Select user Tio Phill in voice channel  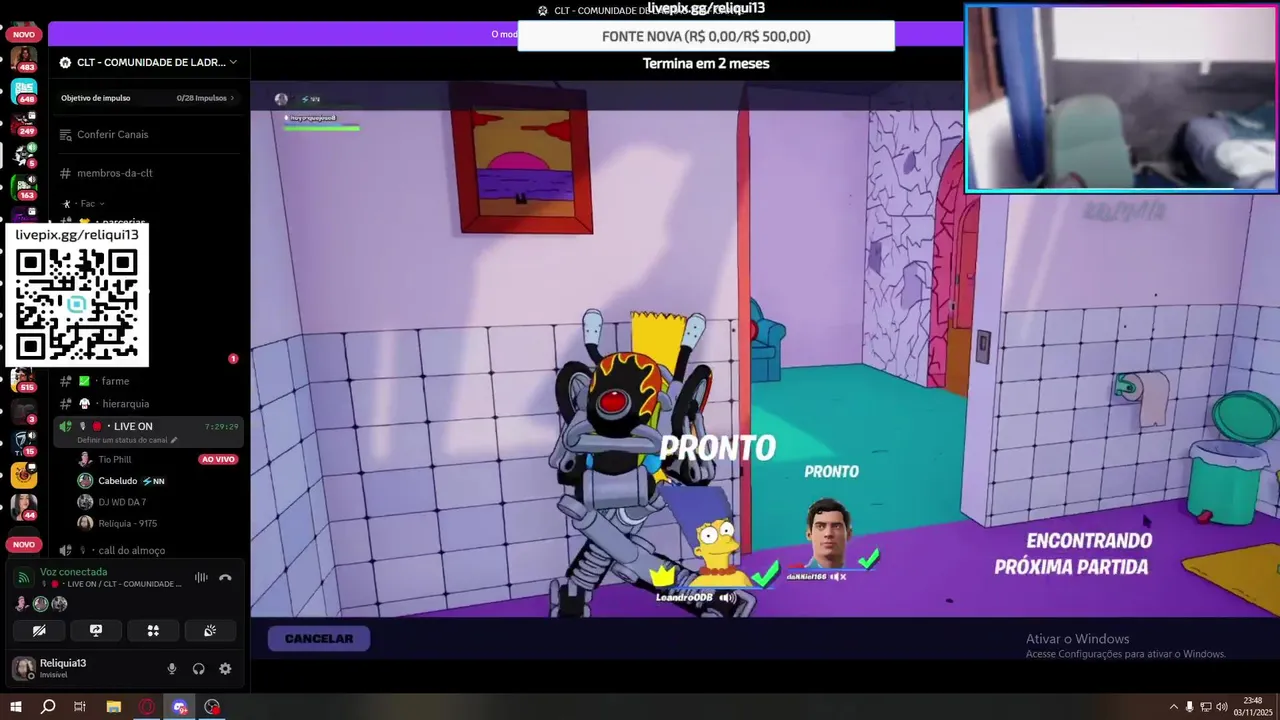(115, 459)
